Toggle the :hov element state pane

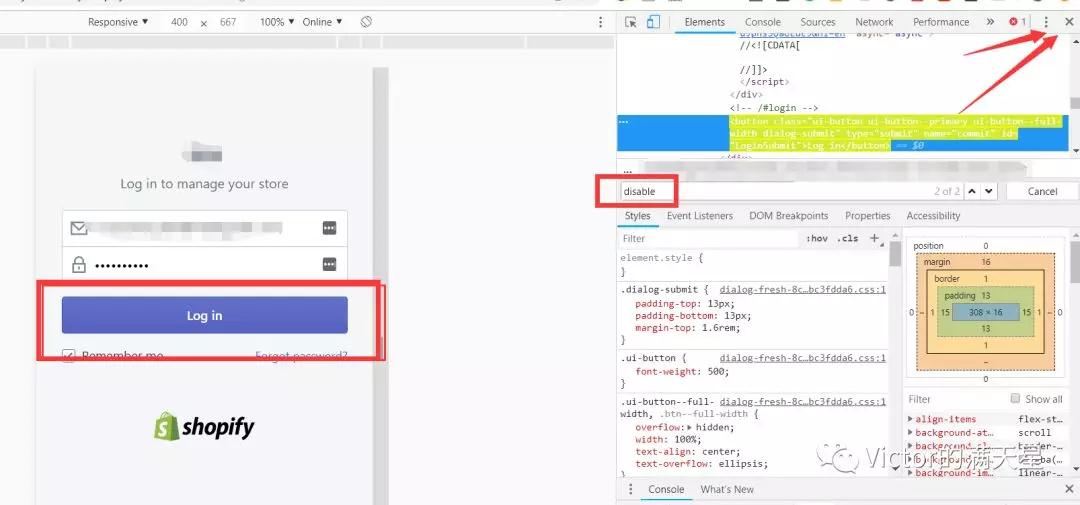(x=817, y=238)
